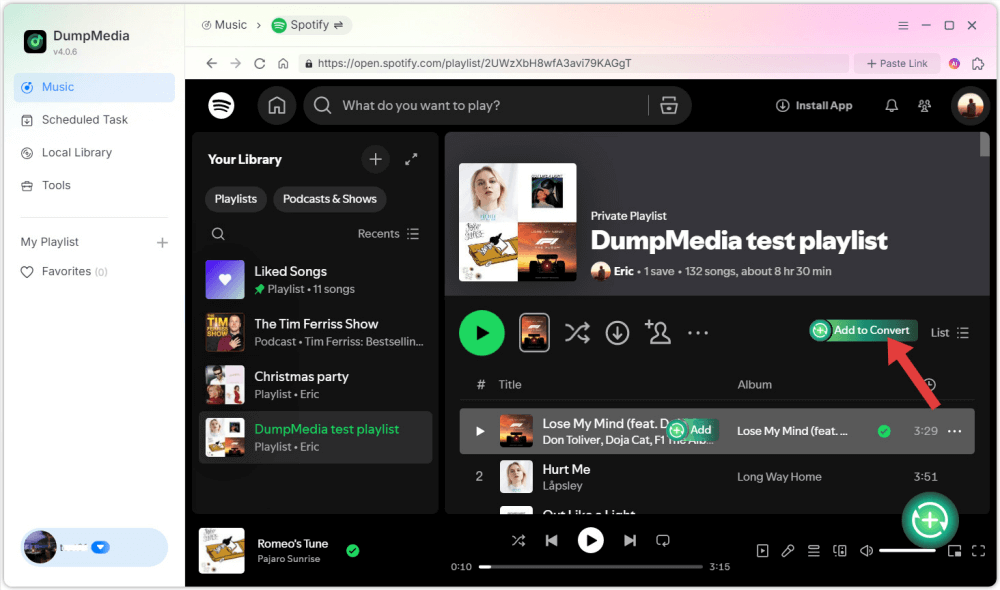The image size is (1000, 590).
Task: Click the Add to Convert button
Action: coord(863,330)
